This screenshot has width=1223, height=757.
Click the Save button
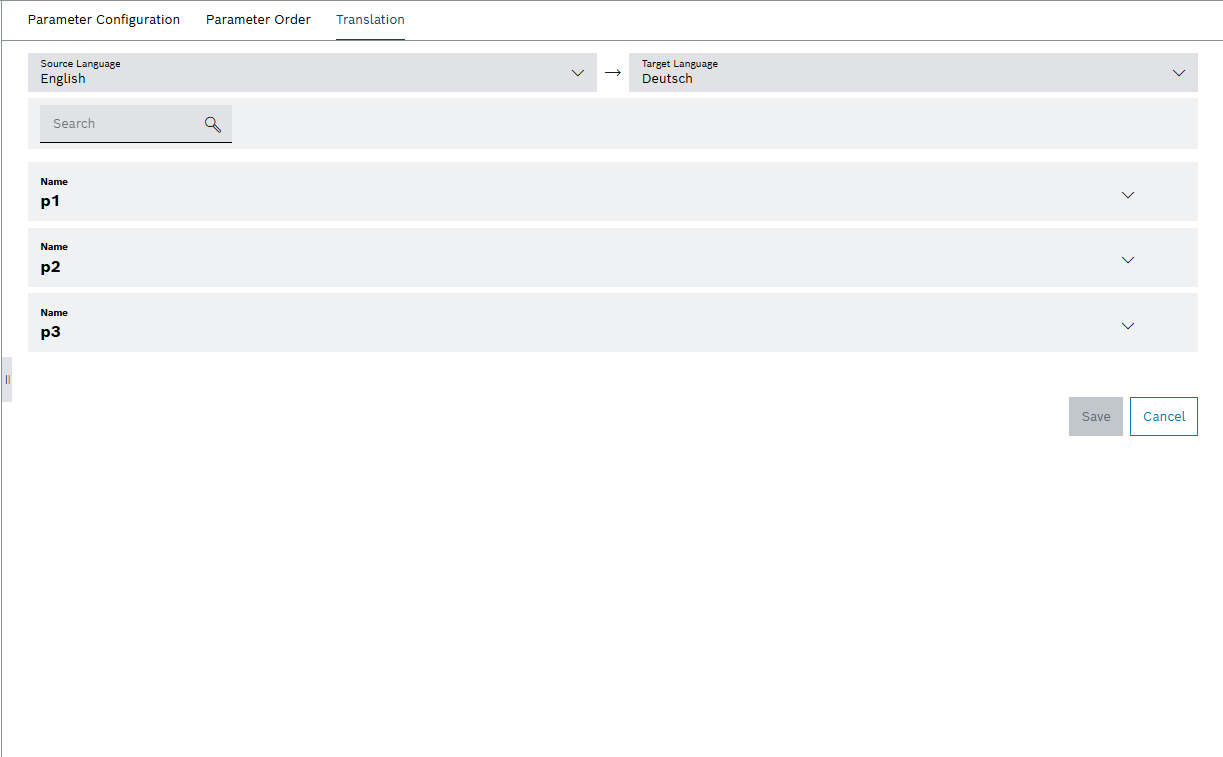1096,416
